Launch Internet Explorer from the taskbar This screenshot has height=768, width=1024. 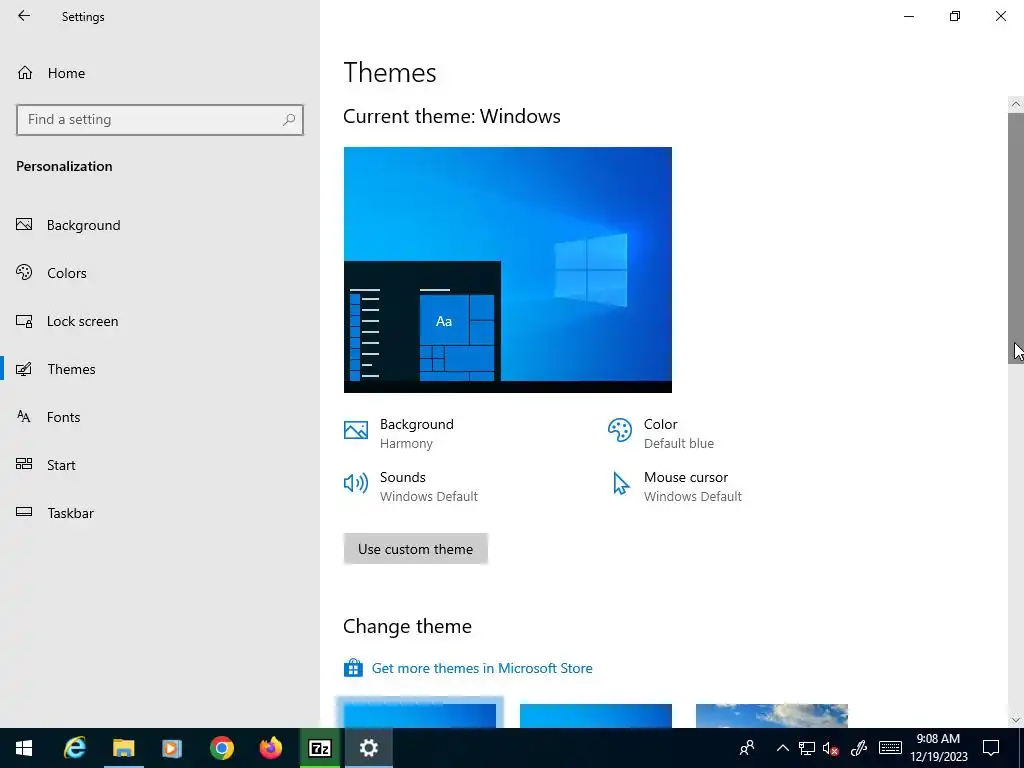pyautogui.click(x=74, y=748)
